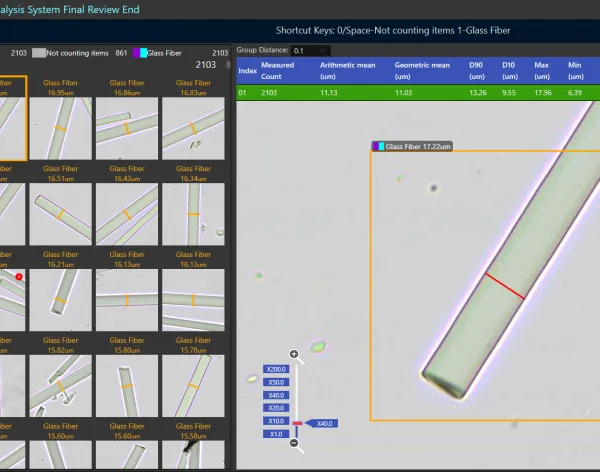Click the 11.13 arithmetic mean value
The height and width of the screenshot is (472, 600).
point(328,93)
